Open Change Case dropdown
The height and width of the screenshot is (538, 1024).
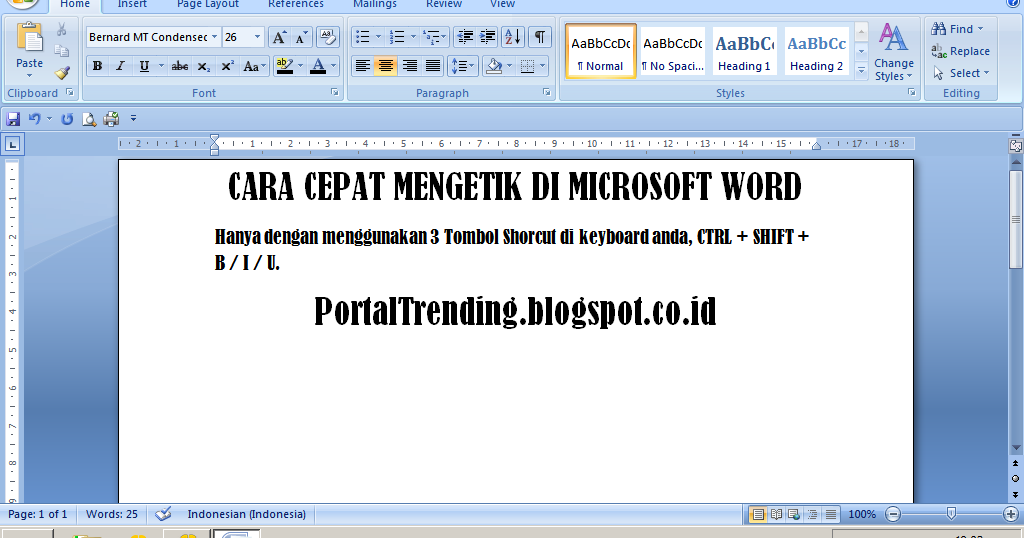click(253, 67)
